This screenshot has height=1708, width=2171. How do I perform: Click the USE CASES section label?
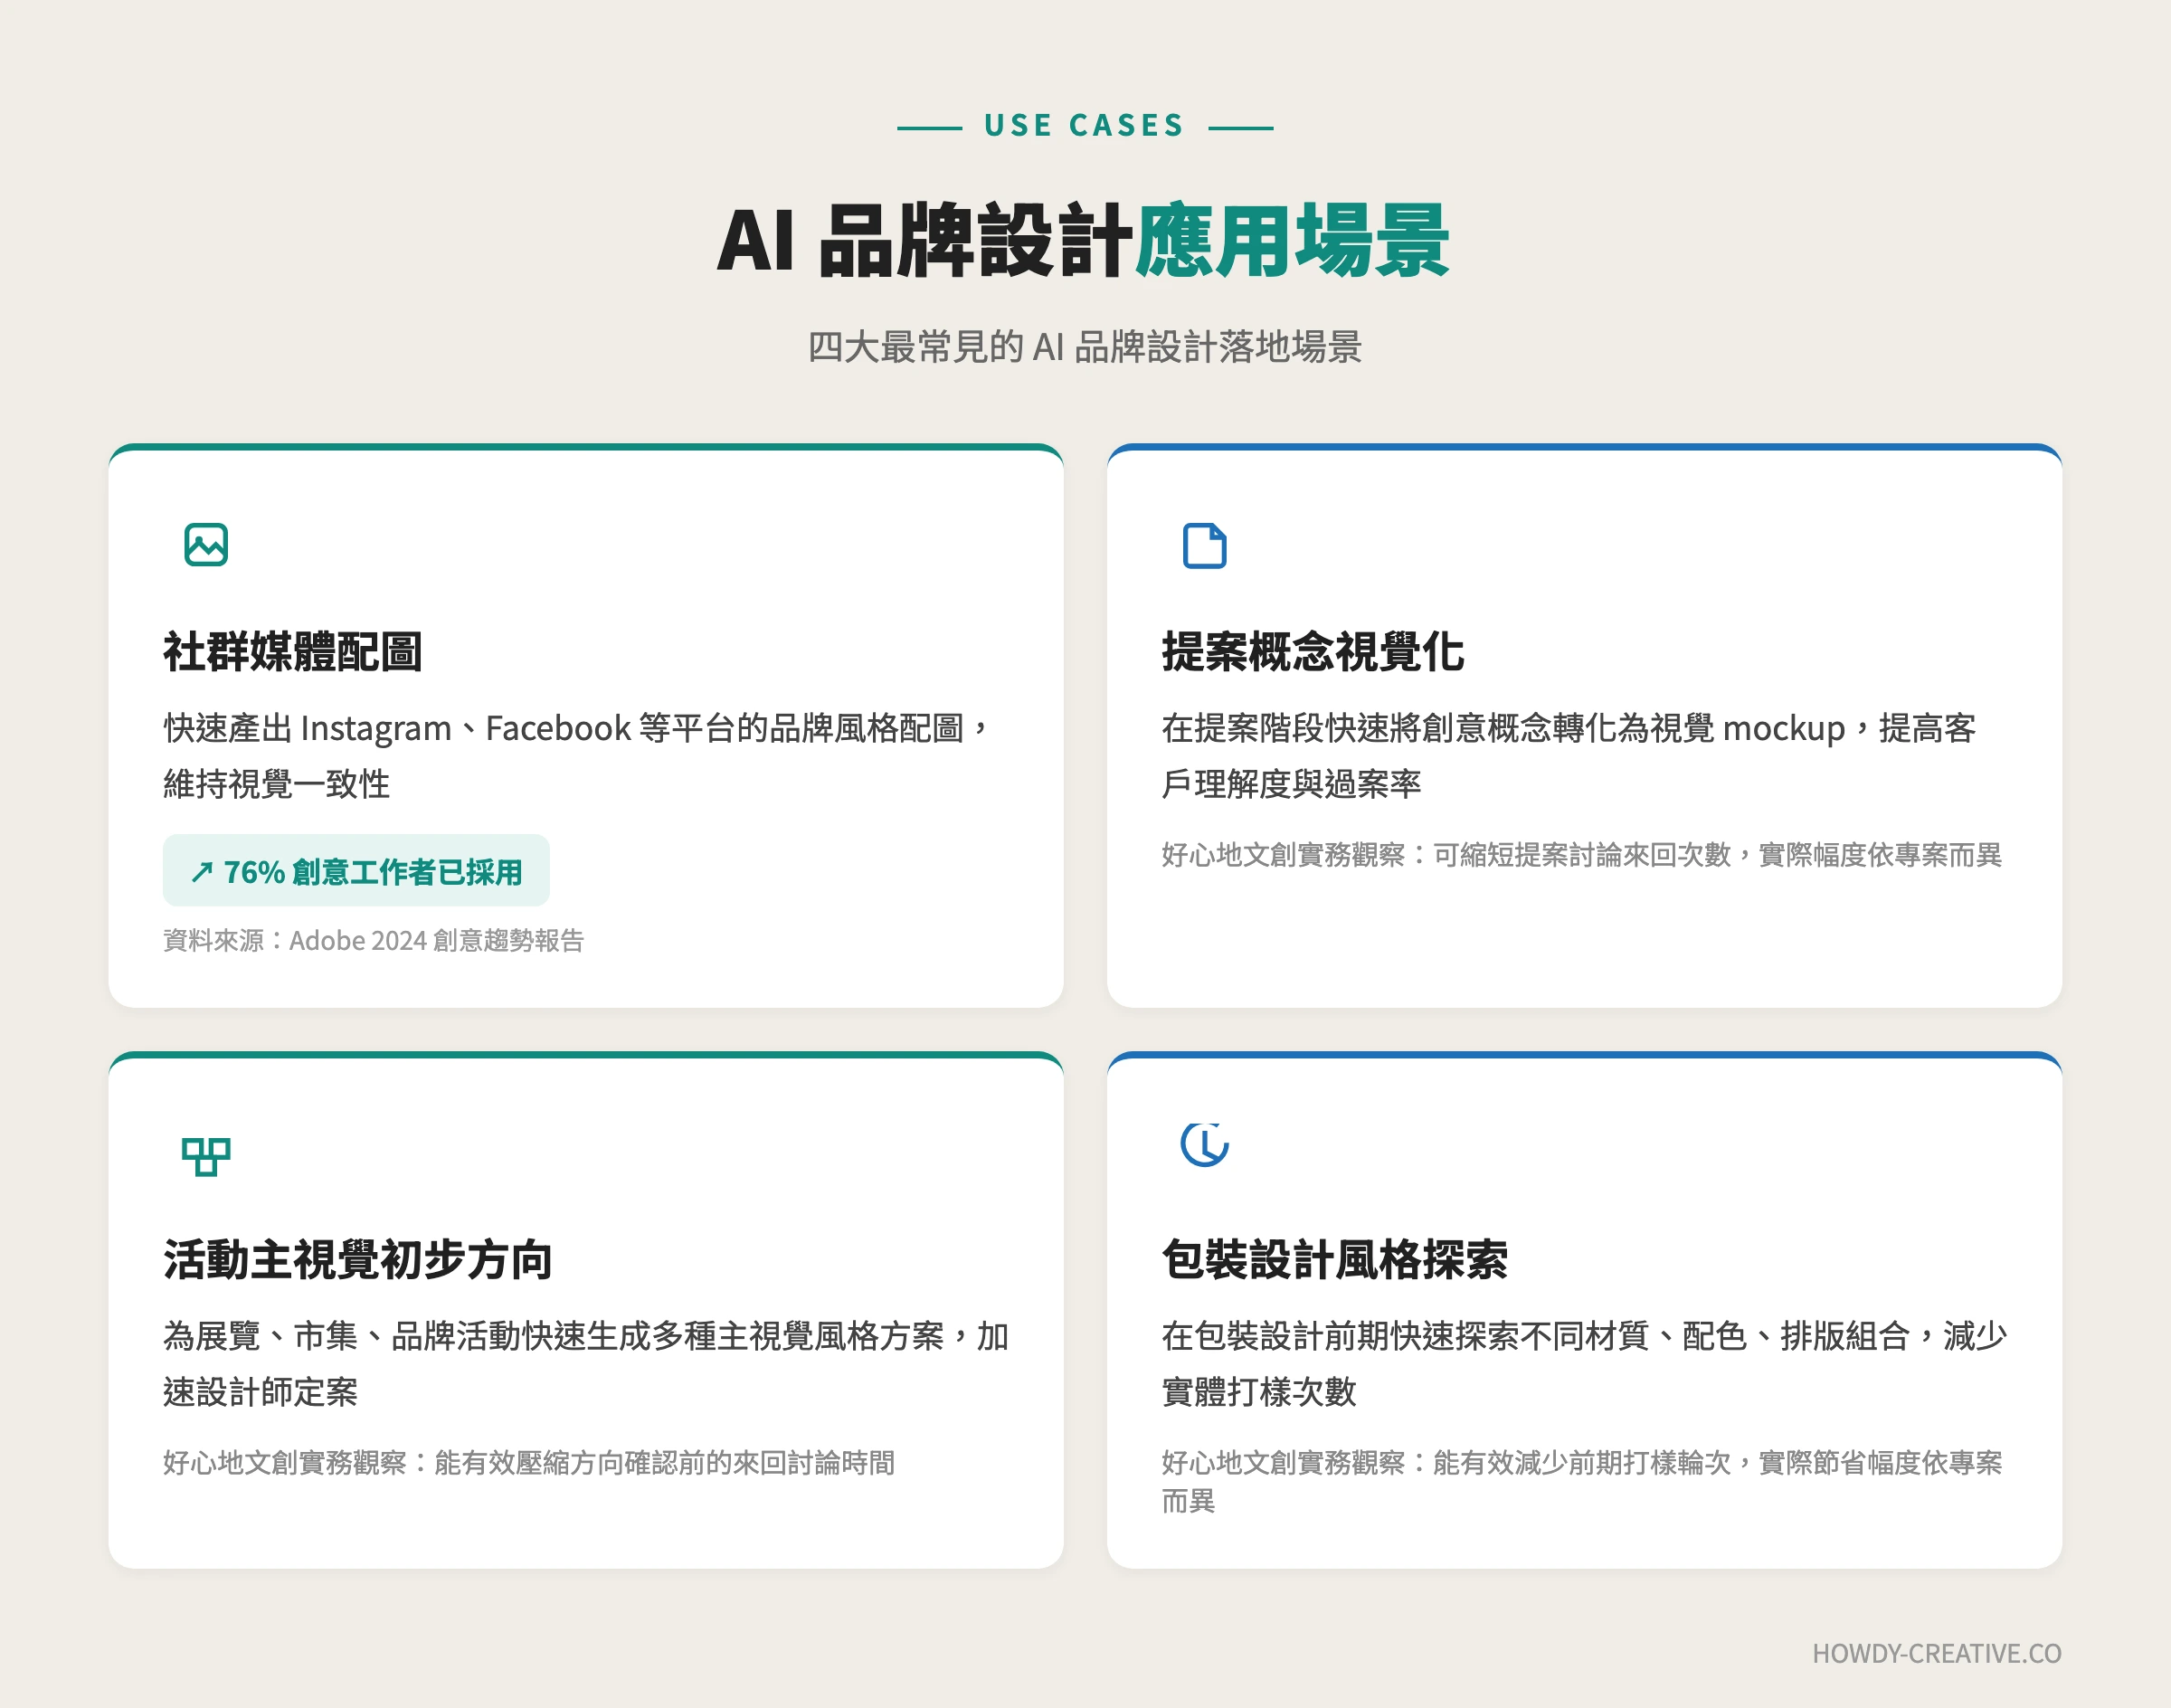pos(1085,126)
